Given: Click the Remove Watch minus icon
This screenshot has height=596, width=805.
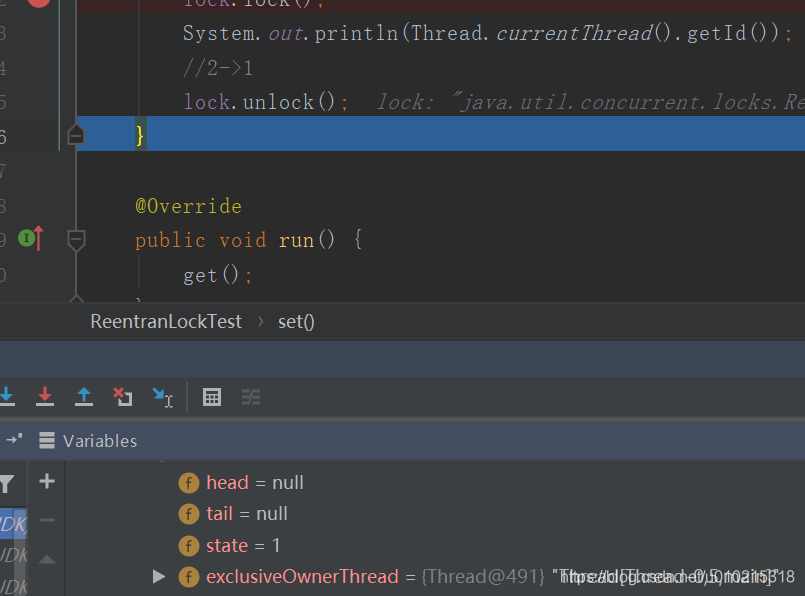Looking at the screenshot, I should tap(47, 520).
